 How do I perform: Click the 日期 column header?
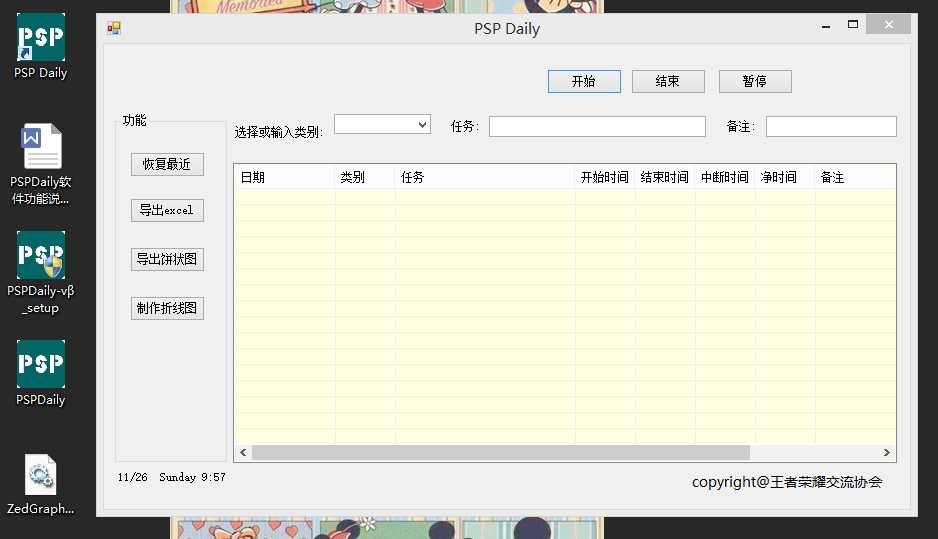[284, 177]
